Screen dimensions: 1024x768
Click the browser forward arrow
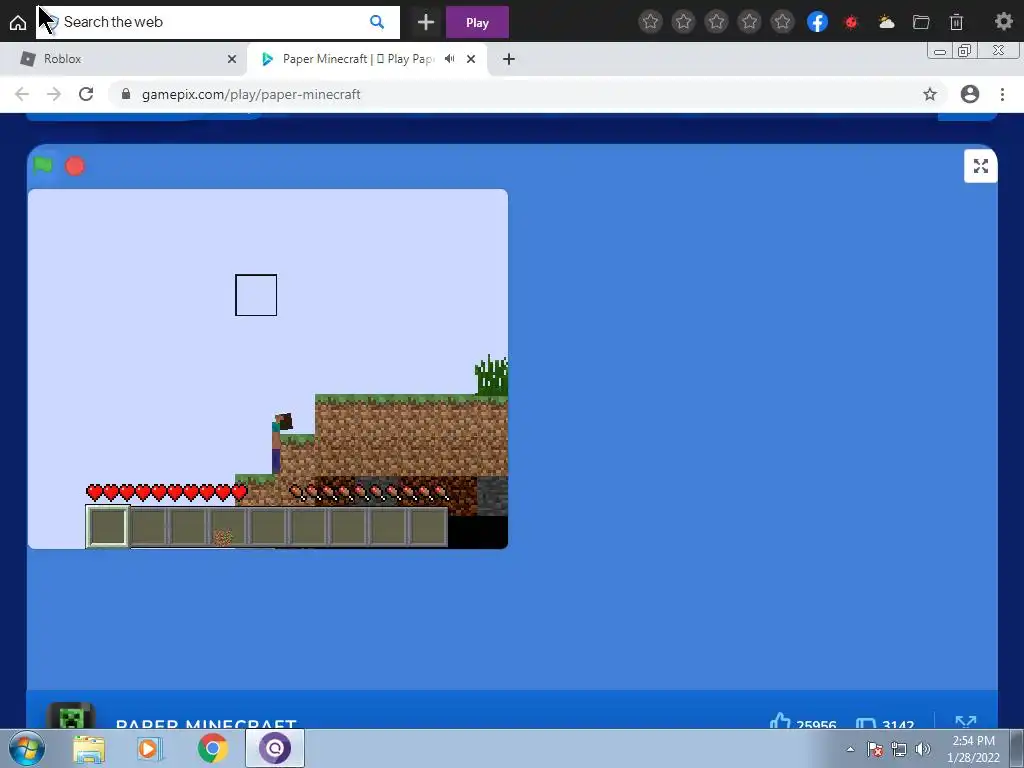(x=54, y=94)
